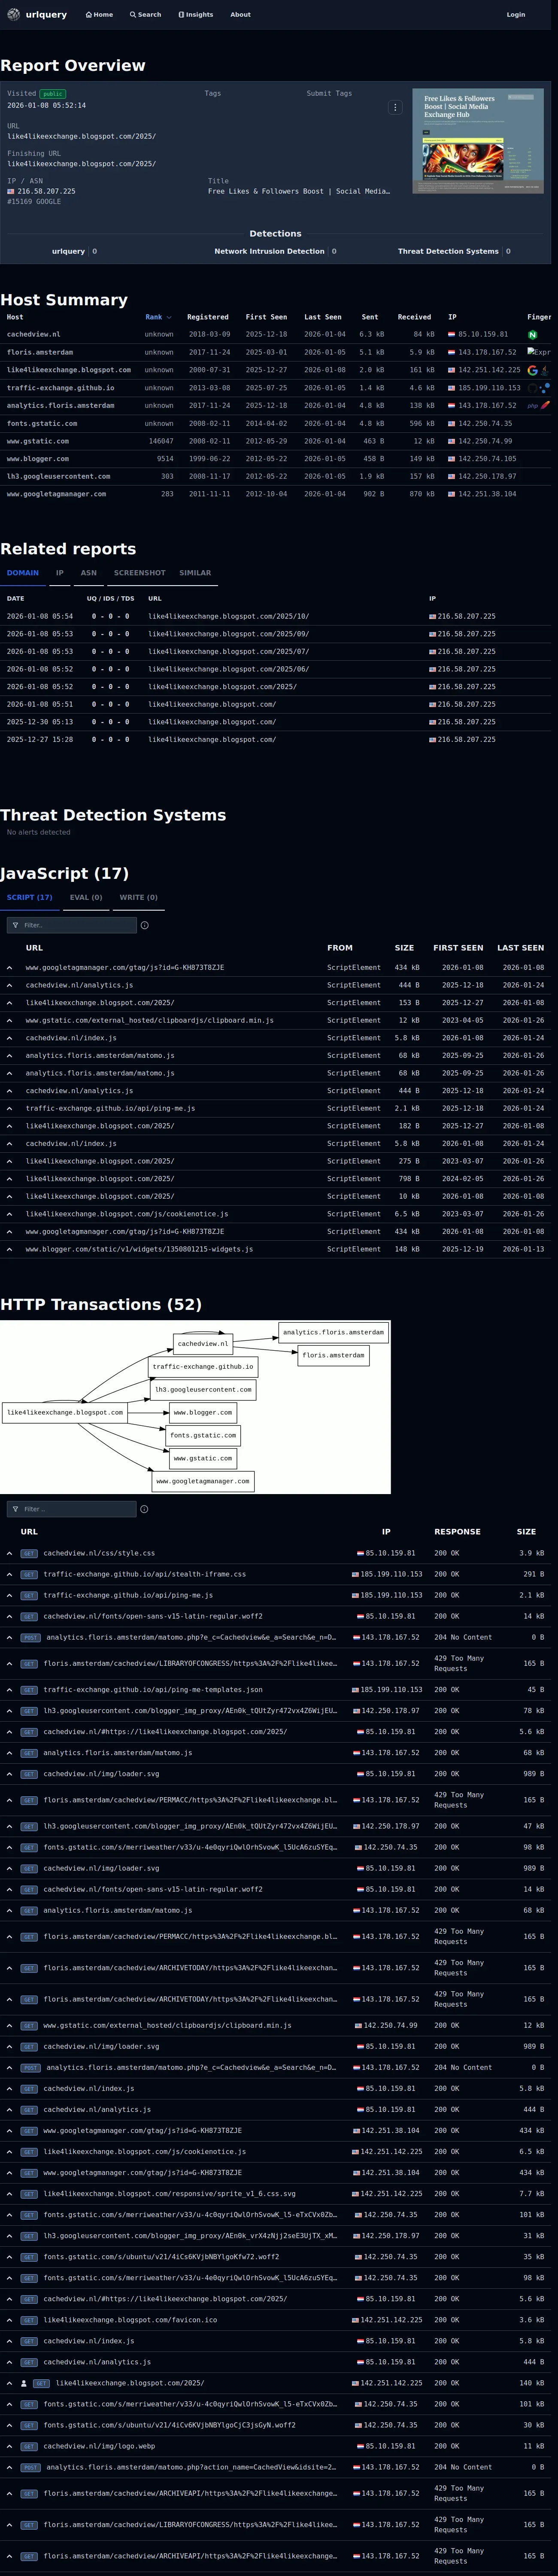Click the like4likeexchange.blogspot.com node in the graph
Viewport: 558px width, 2576px height.
(65, 1413)
